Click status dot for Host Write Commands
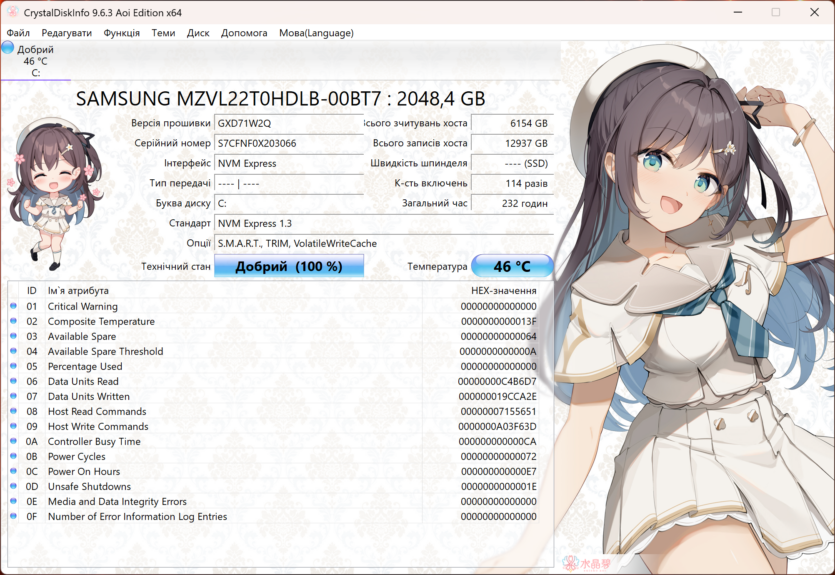 13,426
